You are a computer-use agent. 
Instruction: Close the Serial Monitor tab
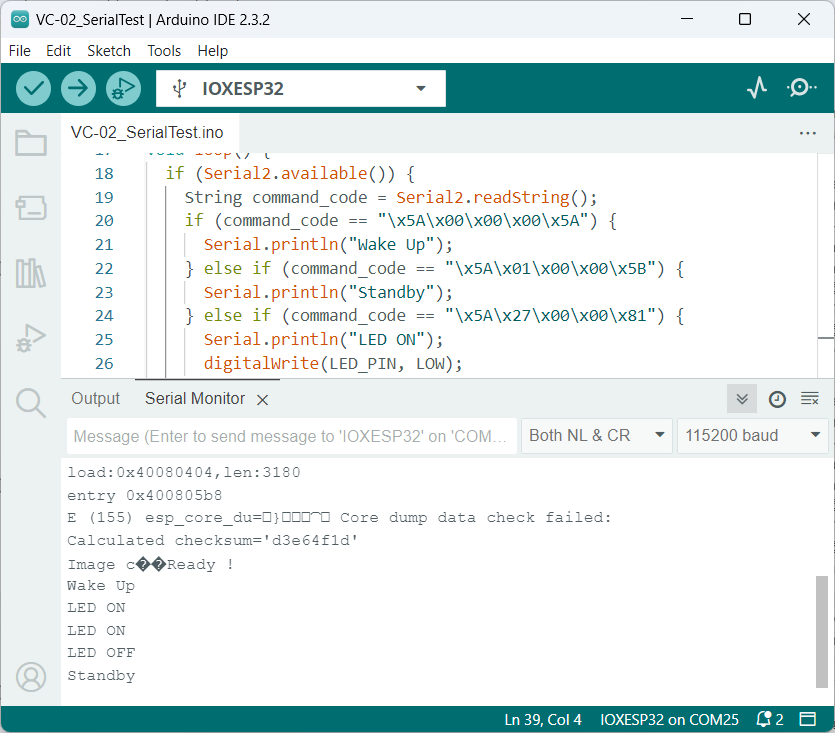(x=263, y=400)
